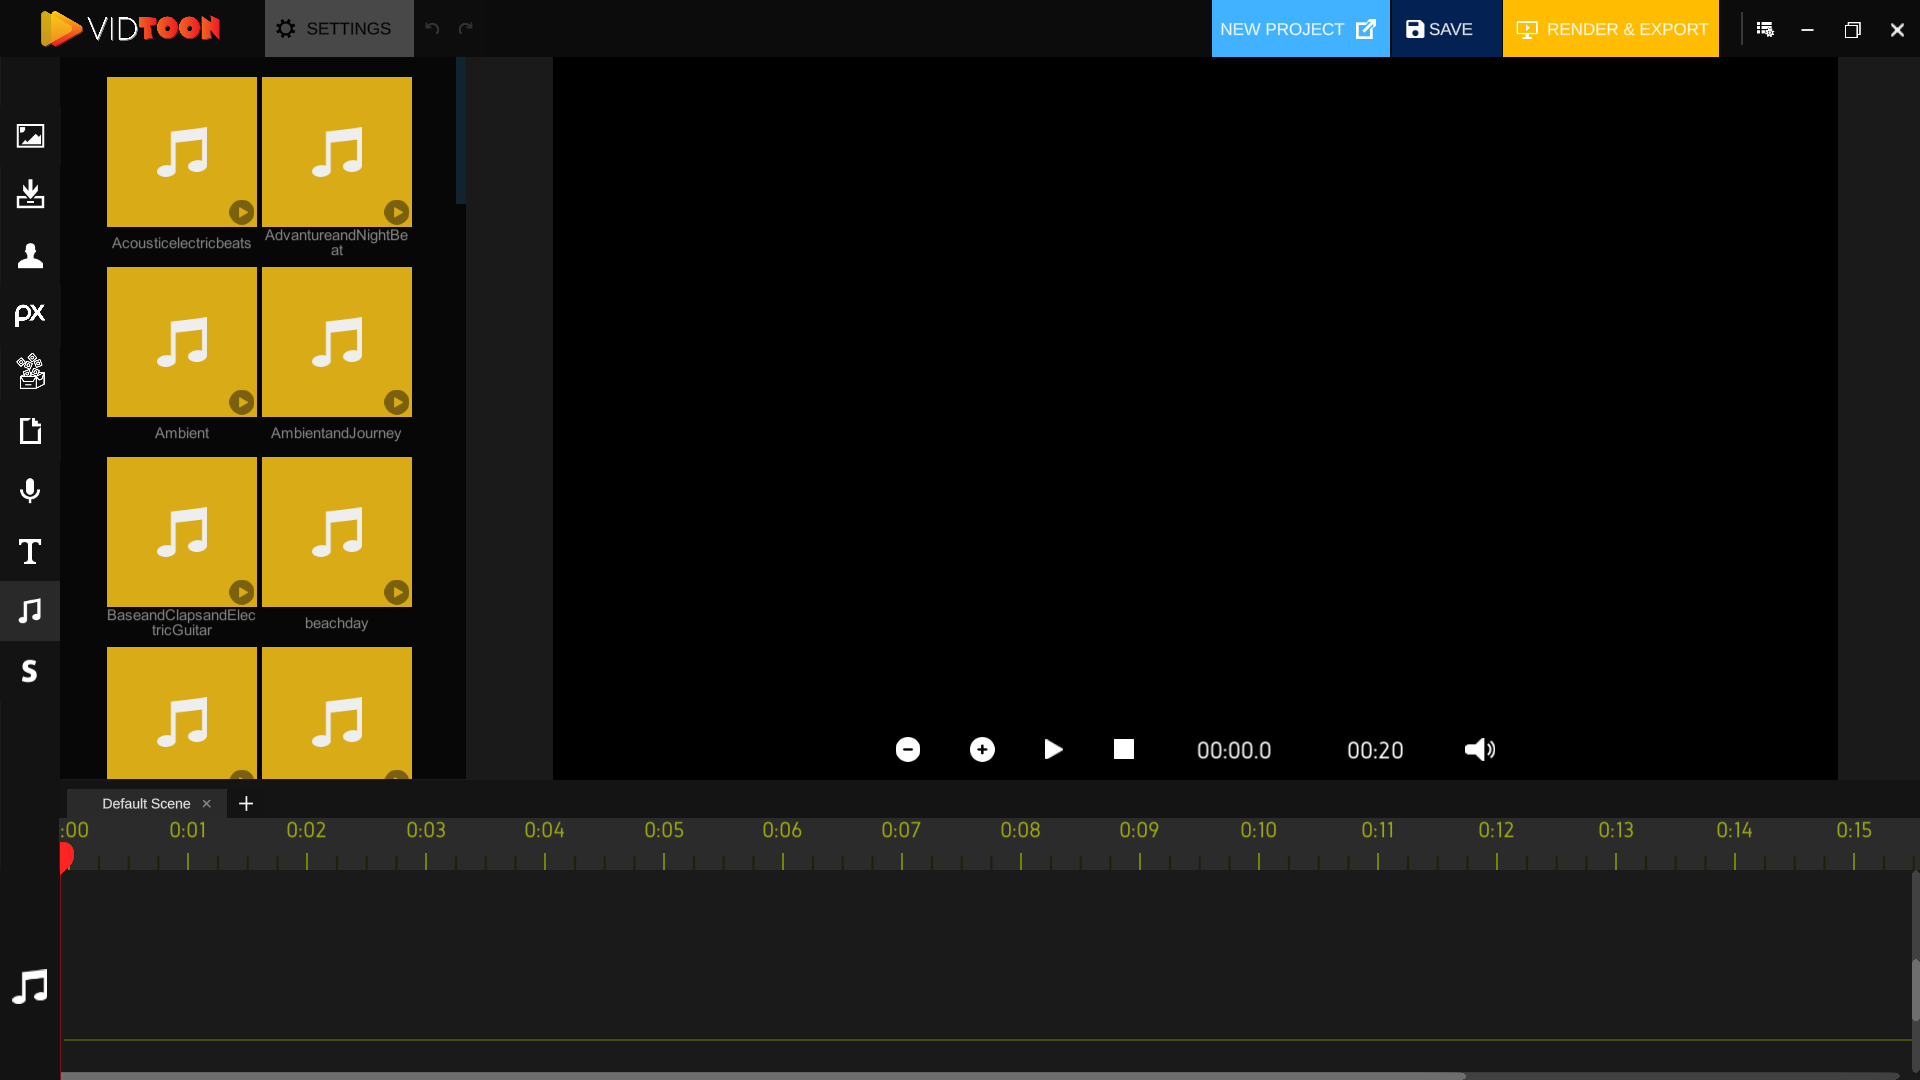Open the blank page sidebar icon
The width and height of the screenshot is (1920, 1080).
(30, 431)
